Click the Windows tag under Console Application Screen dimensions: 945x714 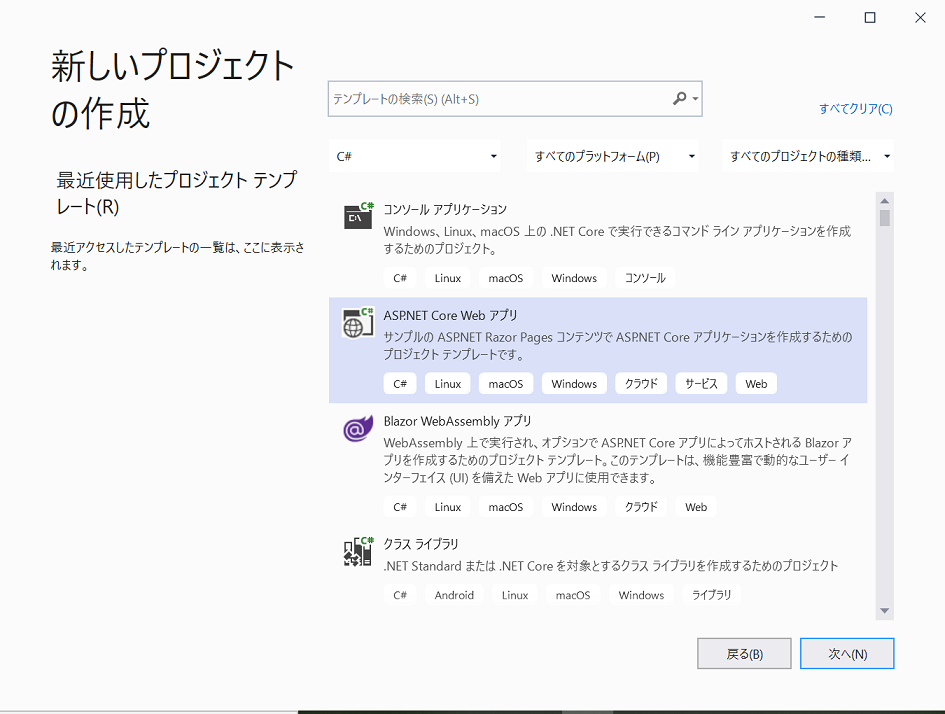pyautogui.click(x=574, y=278)
